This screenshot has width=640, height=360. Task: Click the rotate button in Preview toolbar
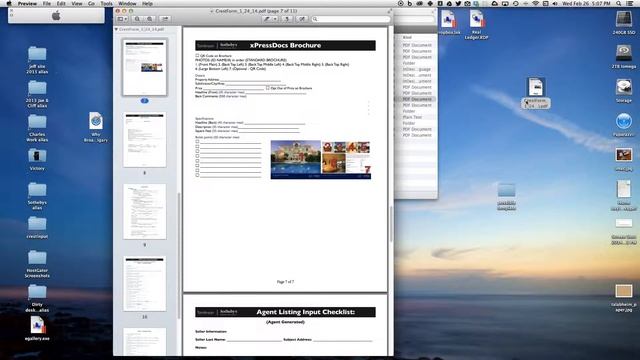287,19
